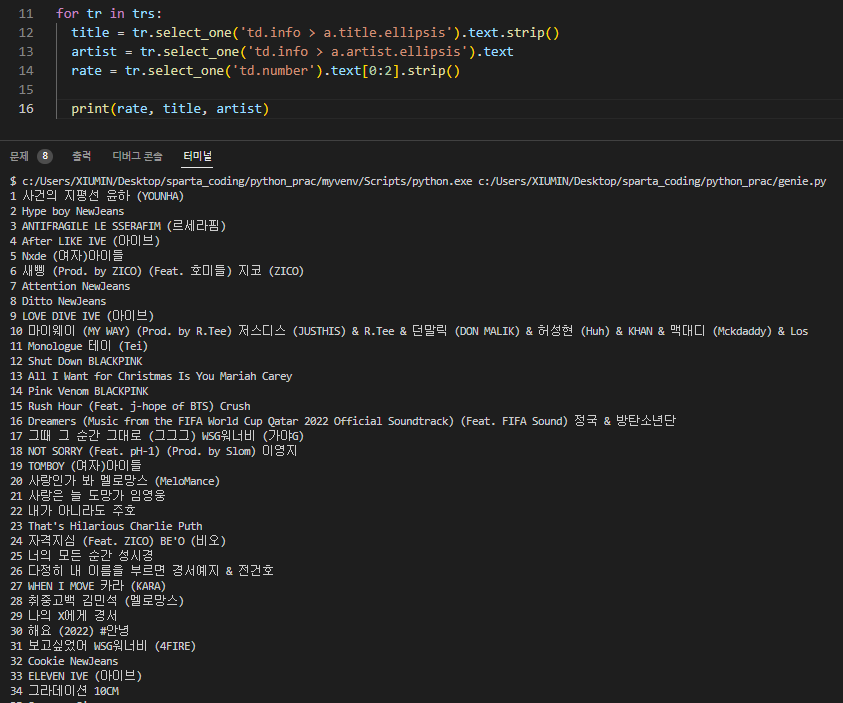Viewport: 843px width, 703px height.
Task: Click output row '18 NOT SORRY' 이영지
Action: 154,451
